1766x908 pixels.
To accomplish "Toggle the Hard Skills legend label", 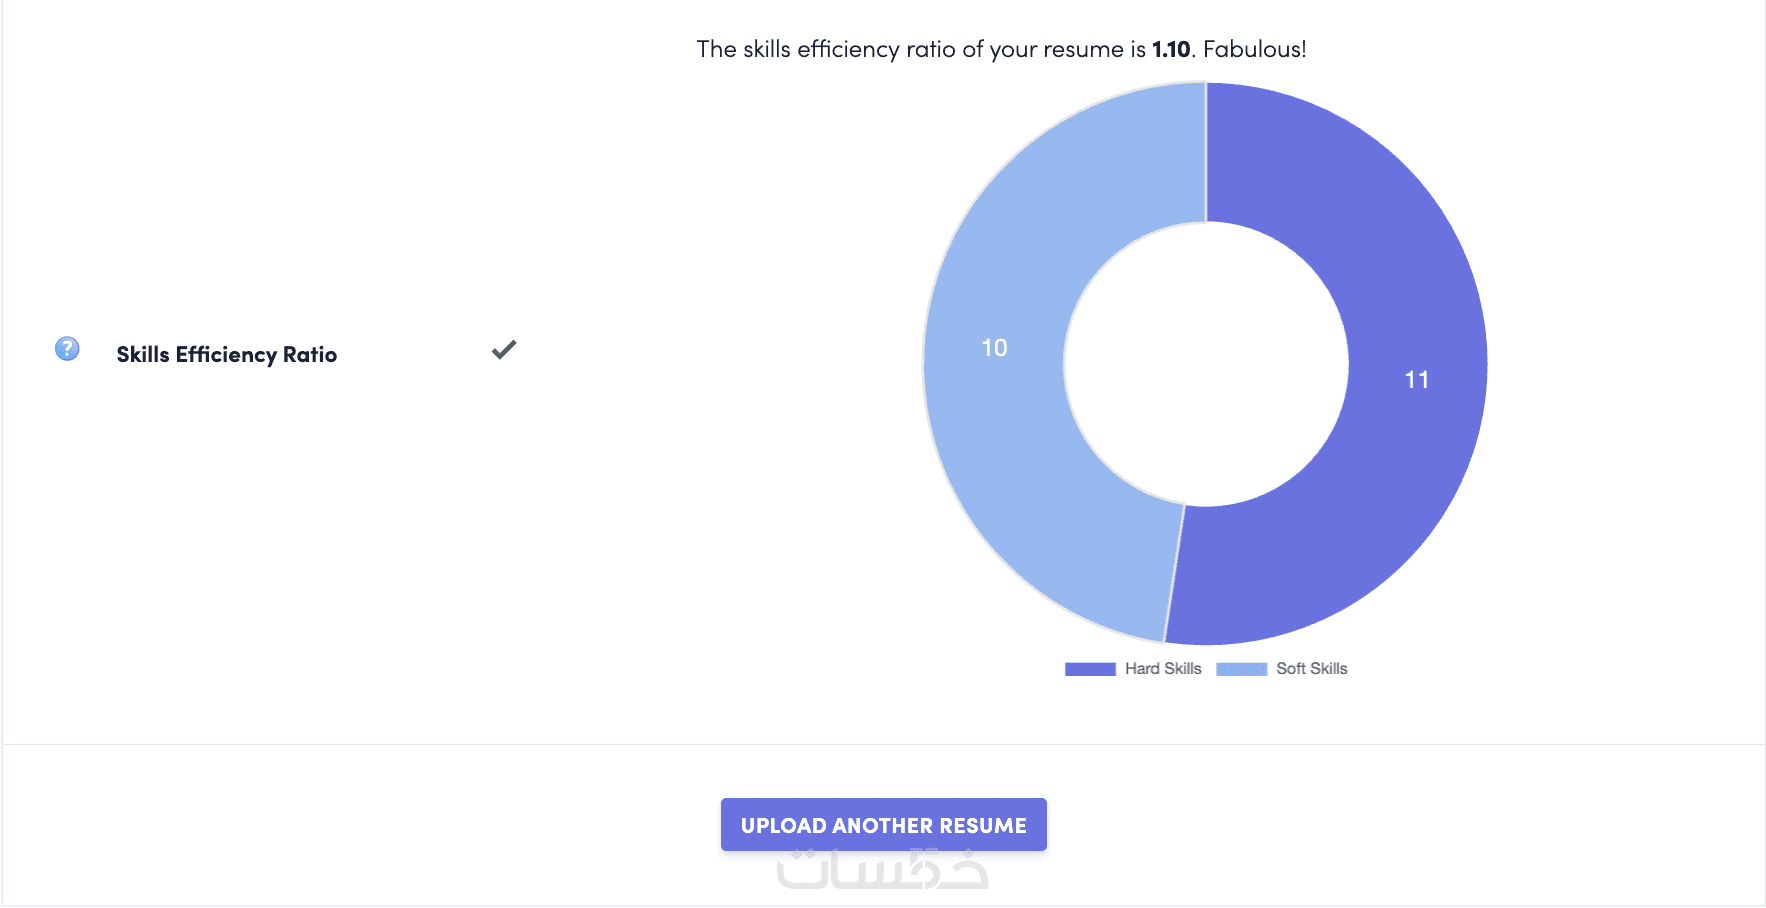I will (1163, 669).
